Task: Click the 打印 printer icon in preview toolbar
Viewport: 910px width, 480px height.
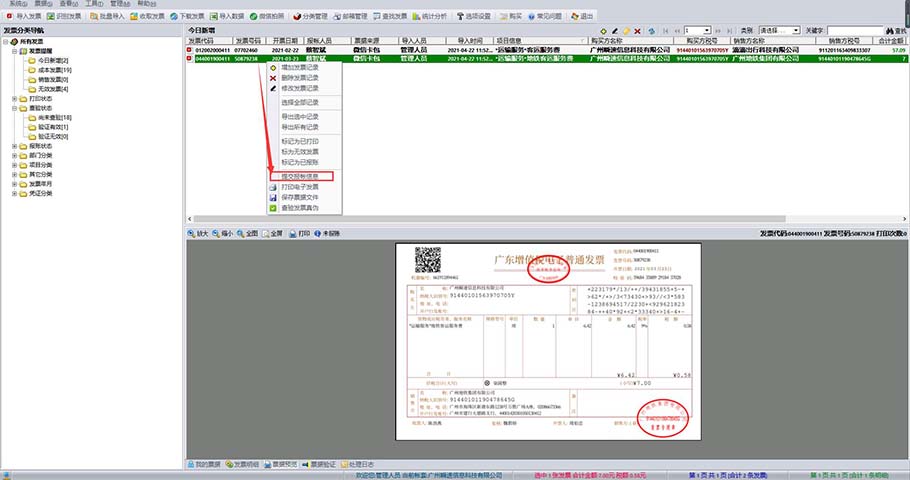Action: tap(299, 233)
